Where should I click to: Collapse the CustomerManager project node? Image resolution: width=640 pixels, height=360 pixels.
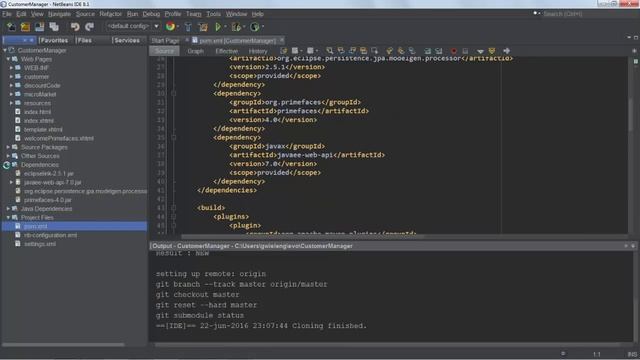pyautogui.click(x=5, y=50)
